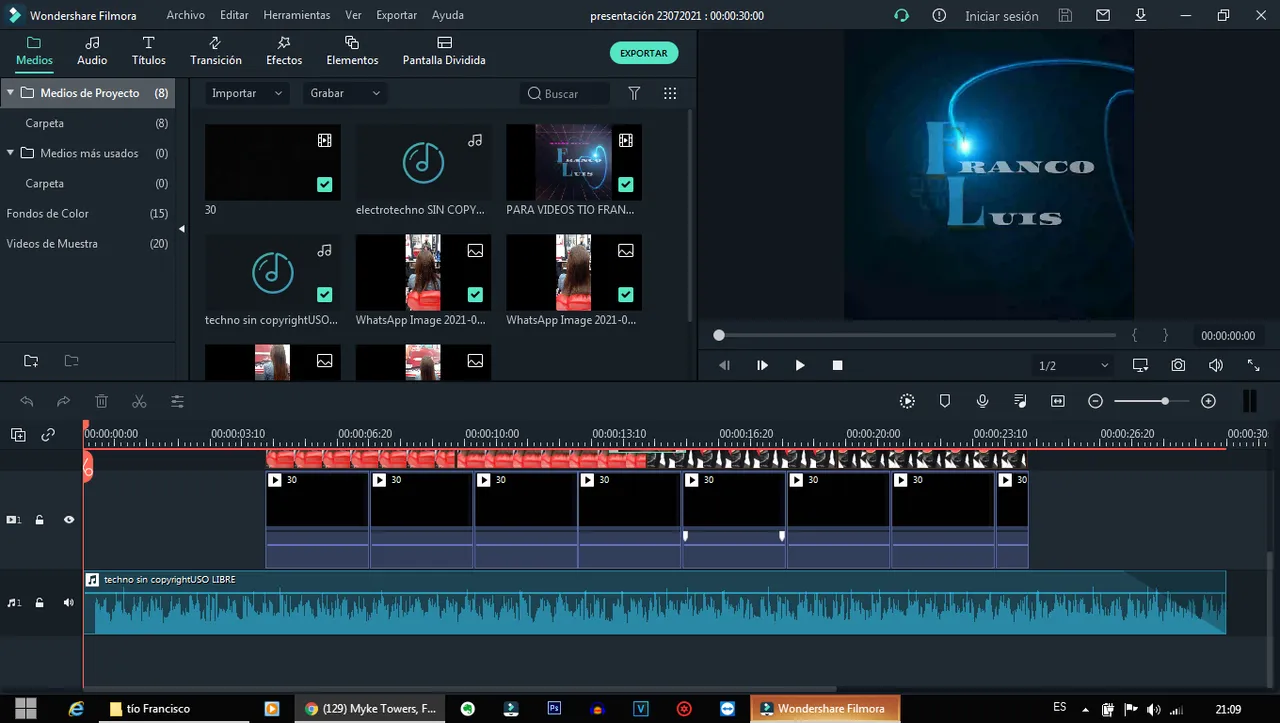The image size is (1280, 723).
Task: Lock audio track 1
Action: 40,603
